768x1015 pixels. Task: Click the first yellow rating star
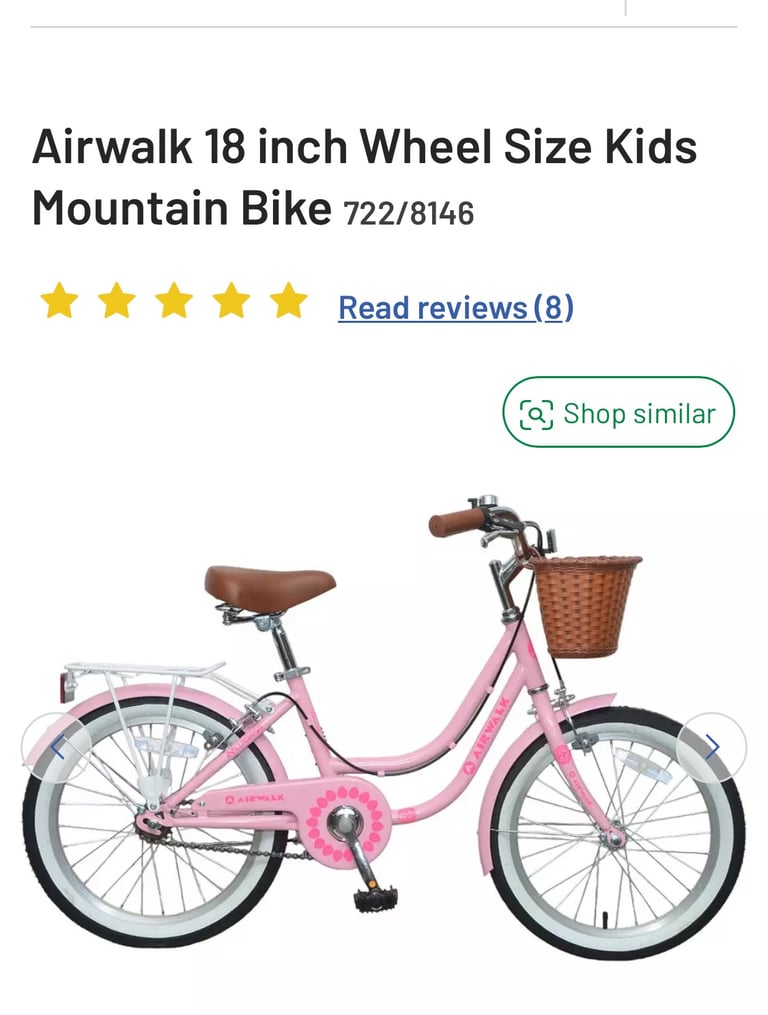click(59, 301)
